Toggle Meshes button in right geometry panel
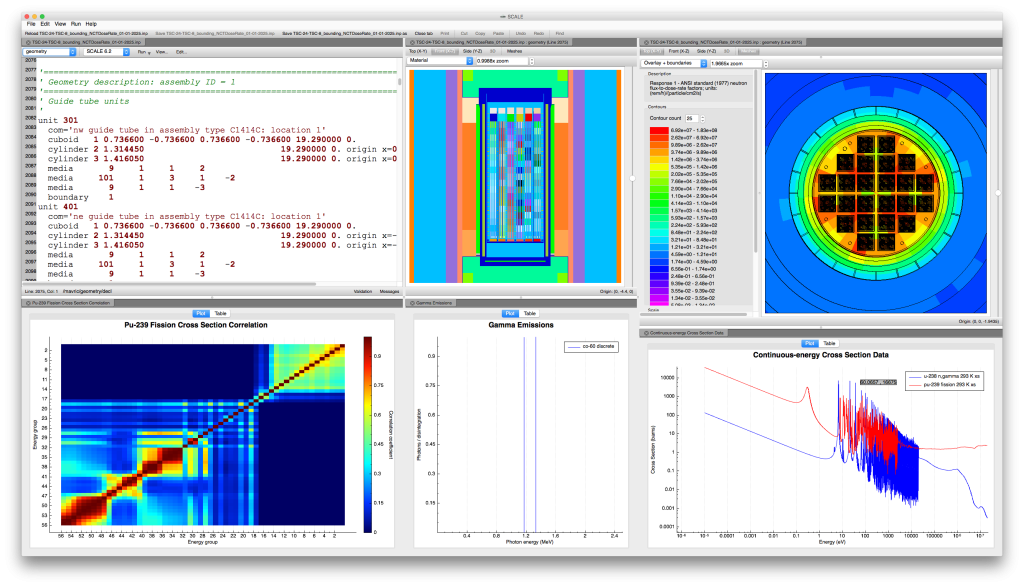Image resolution: width=1024 pixels, height=587 pixels. pyautogui.click(x=749, y=51)
